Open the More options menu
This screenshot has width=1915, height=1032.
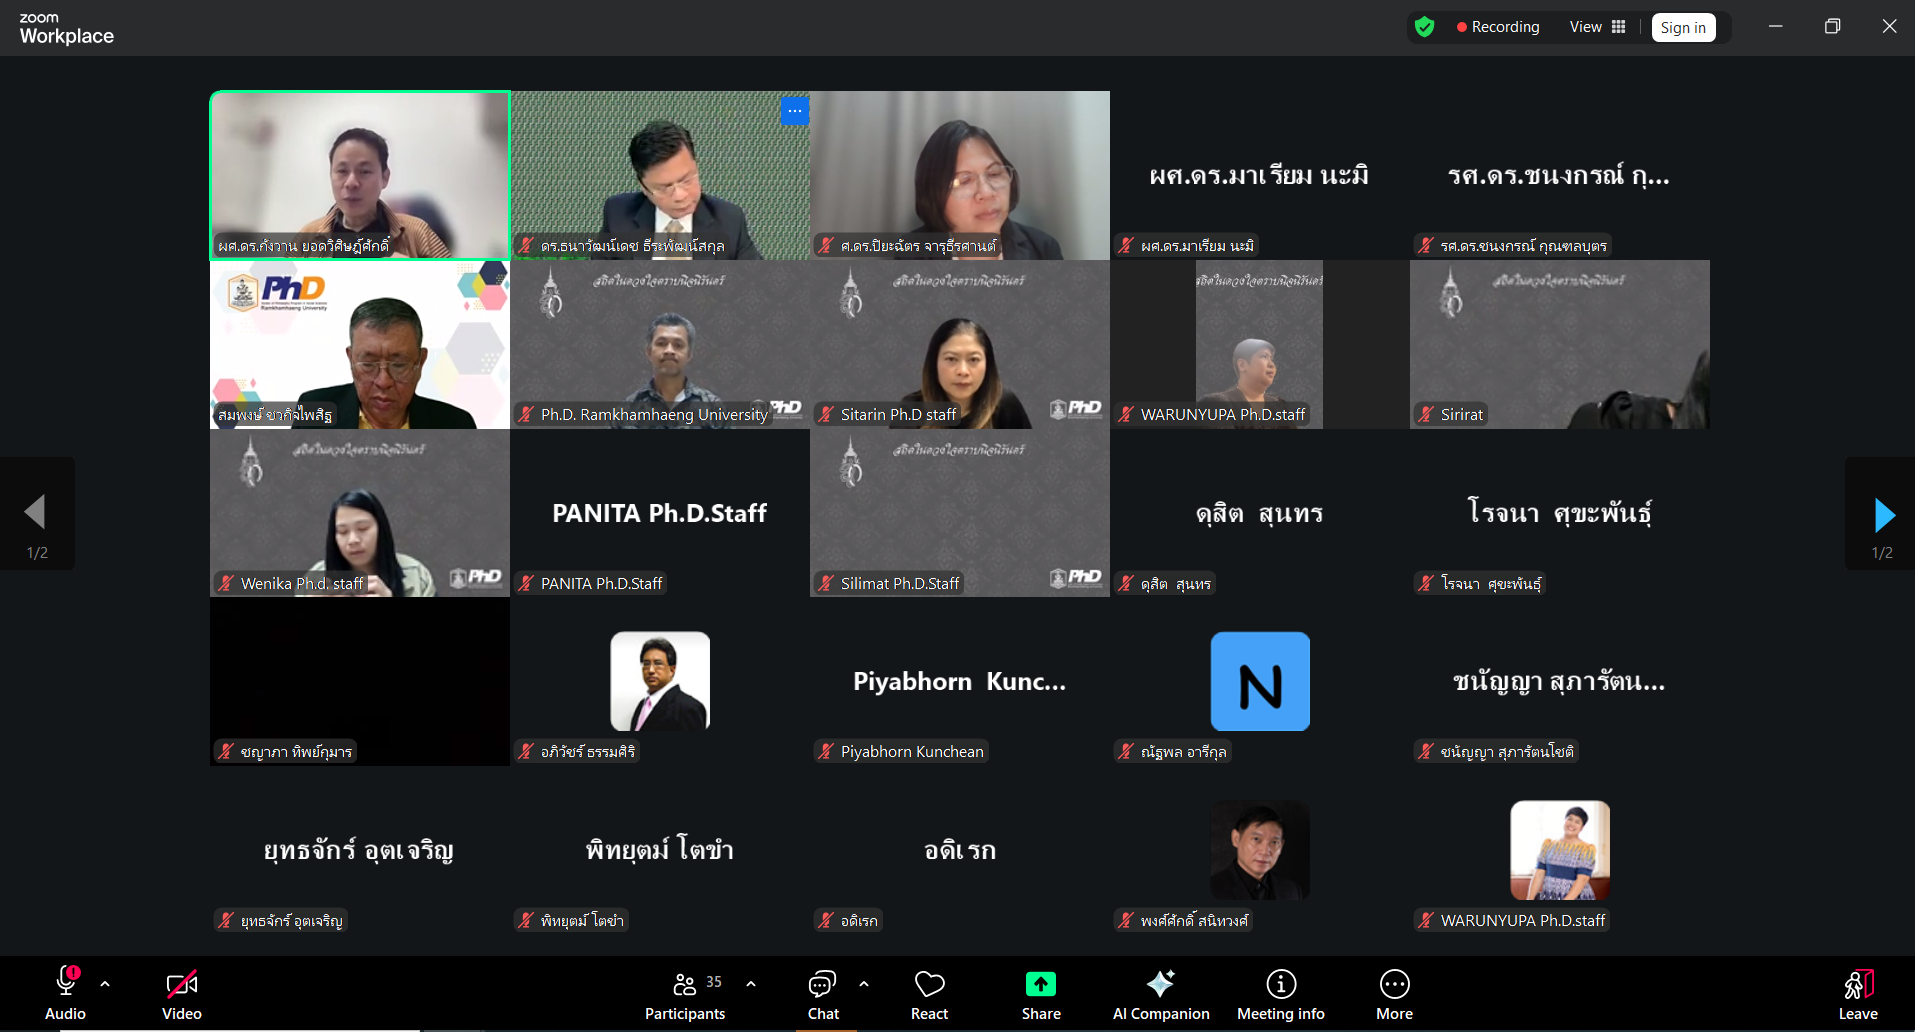[x=1394, y=994]
